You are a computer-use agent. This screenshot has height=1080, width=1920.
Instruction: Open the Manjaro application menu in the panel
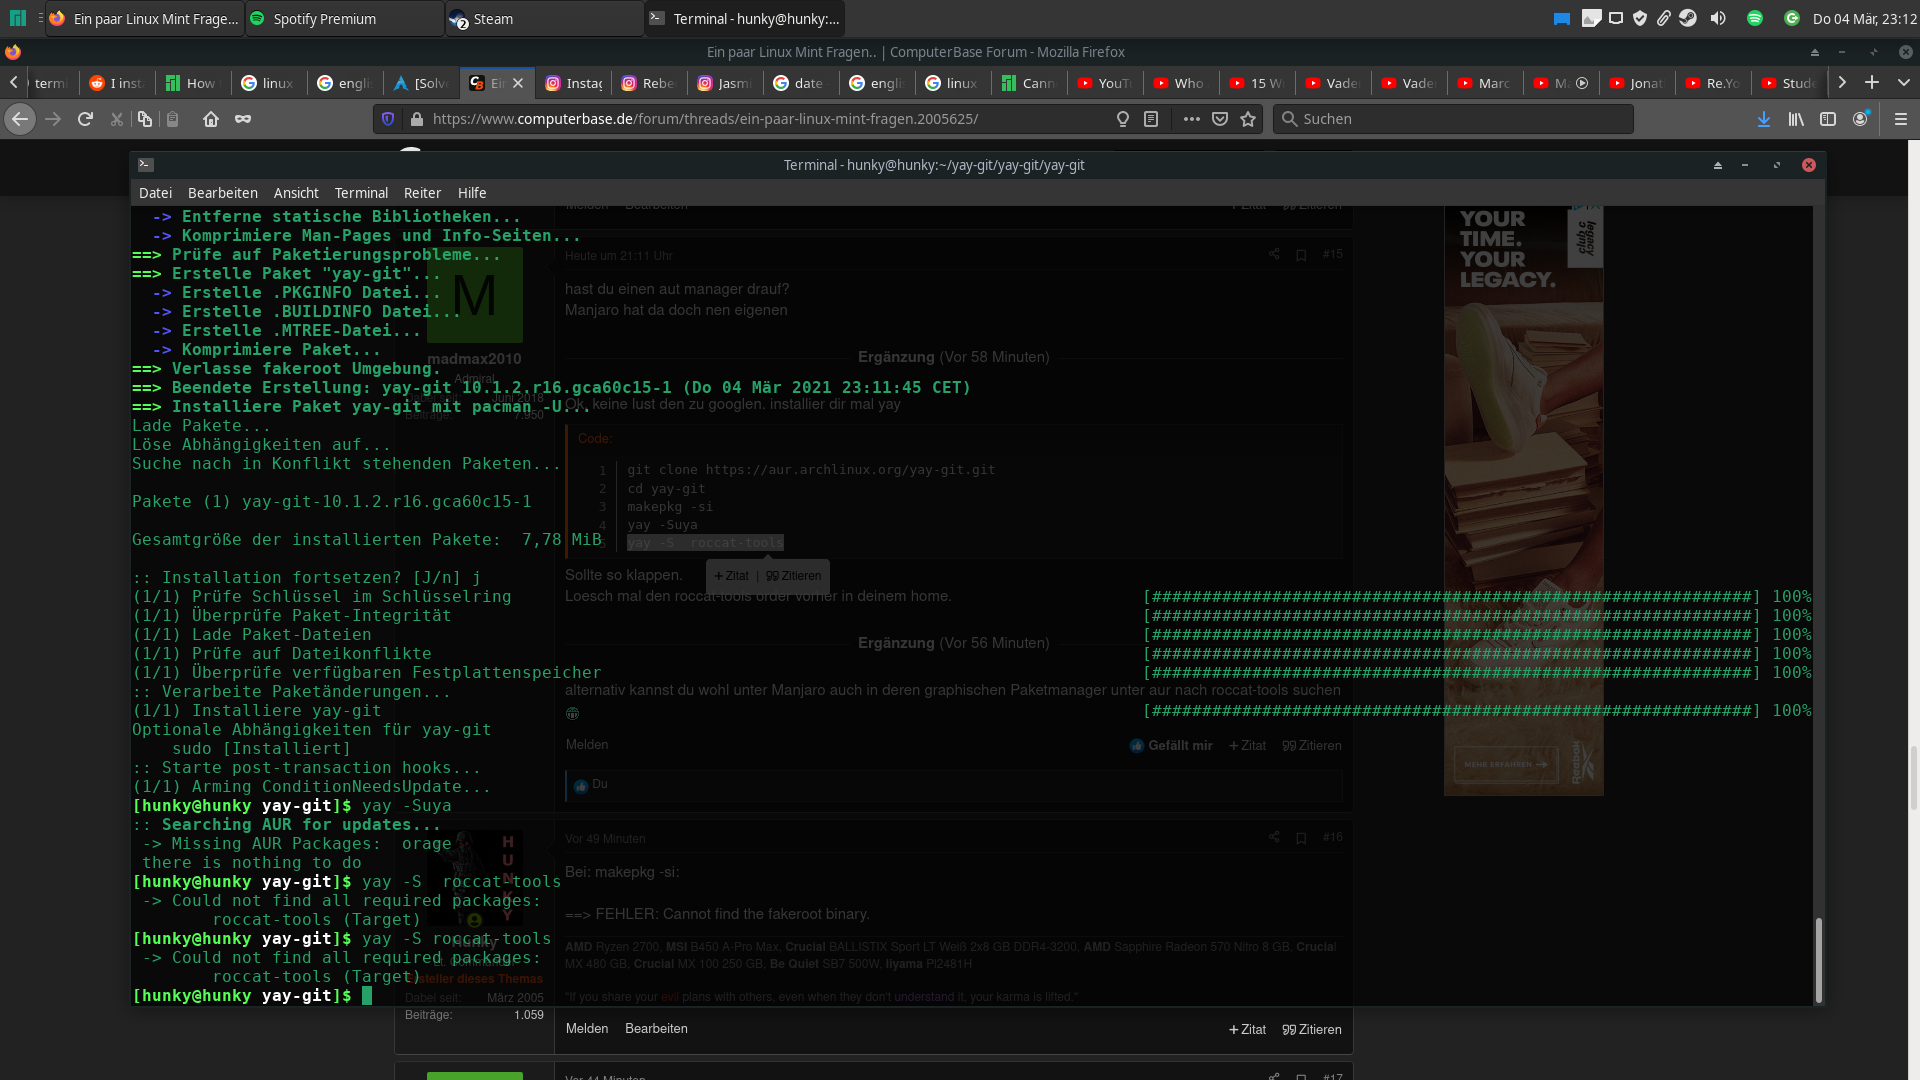[x=18, y=18]
